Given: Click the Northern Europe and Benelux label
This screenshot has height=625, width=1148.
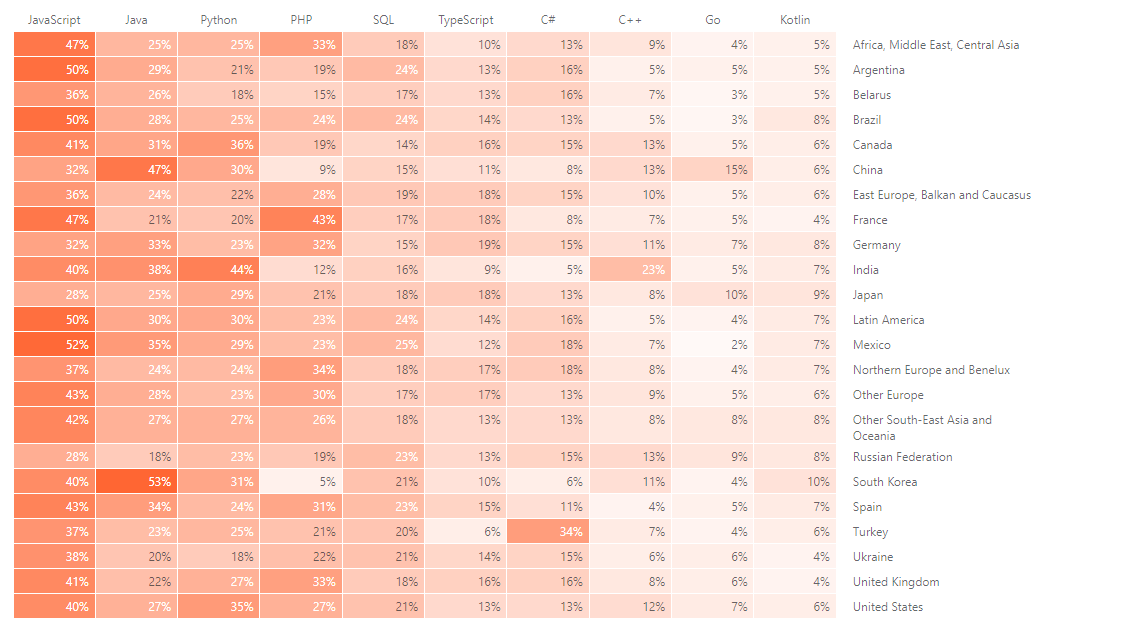Looking at the screenshot, I should click(931, 370).
